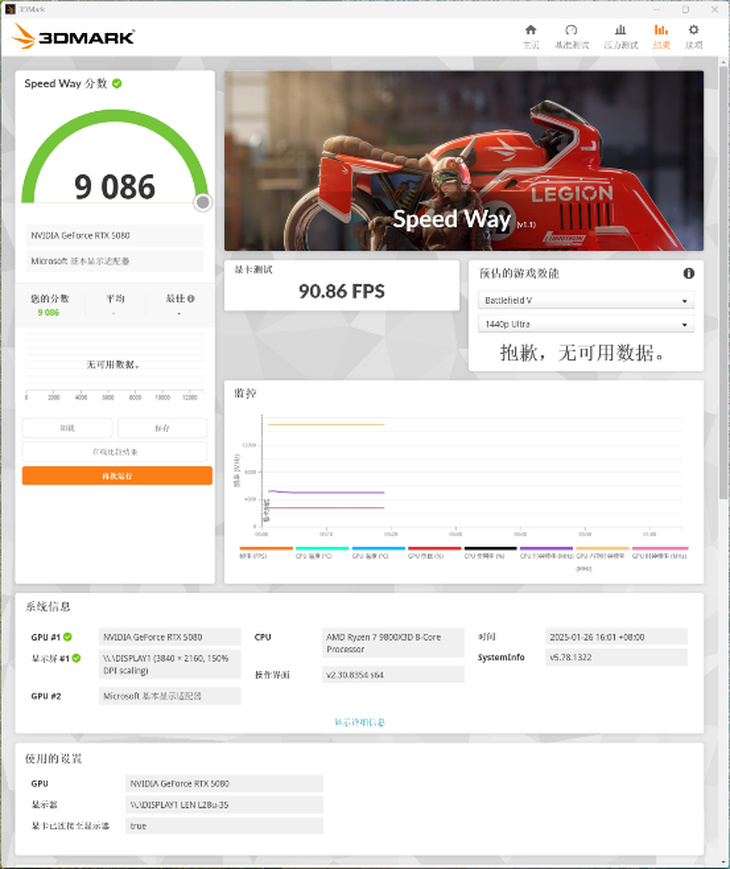Click green check beside GPU #1
Image resolution: width=730 pixels, height=869 pixels.
[x=68, y=637]
